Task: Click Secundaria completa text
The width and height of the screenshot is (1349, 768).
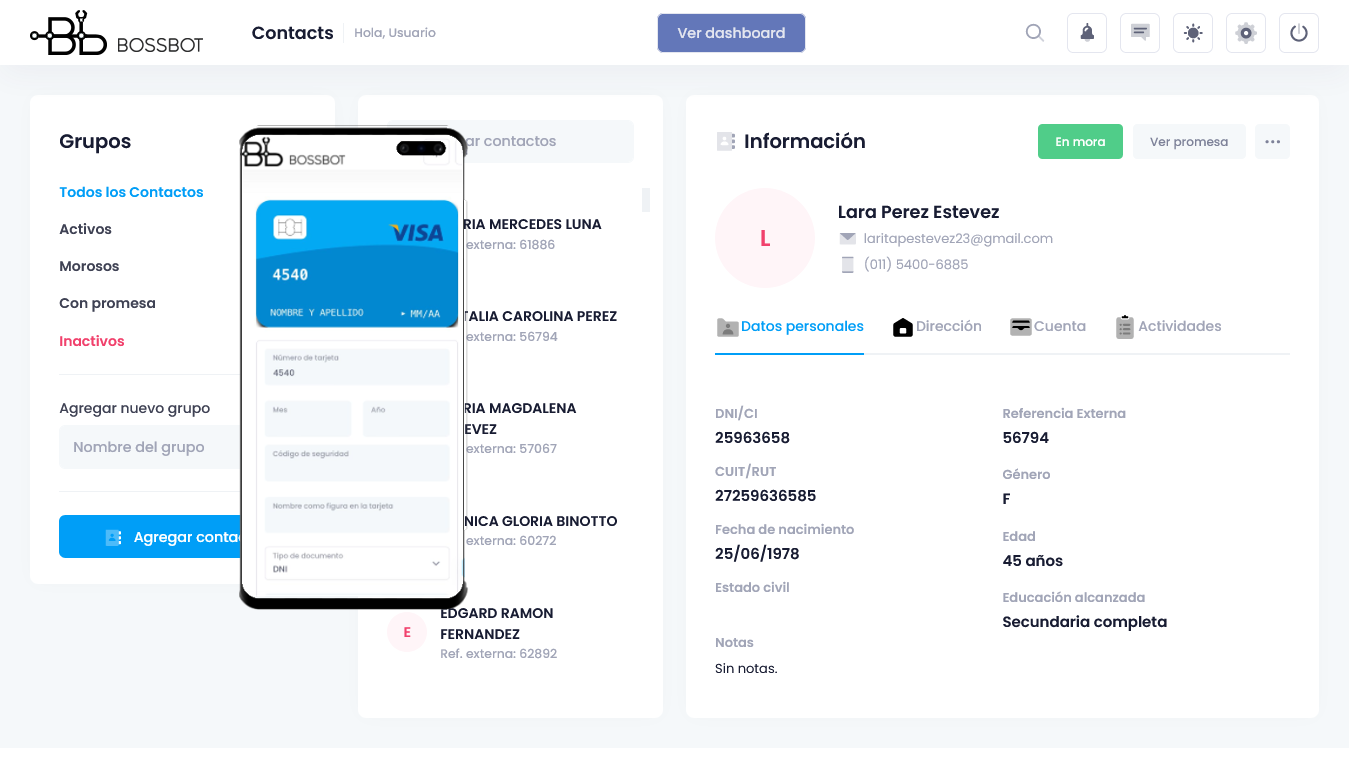Action: (x=1084, y=621)
